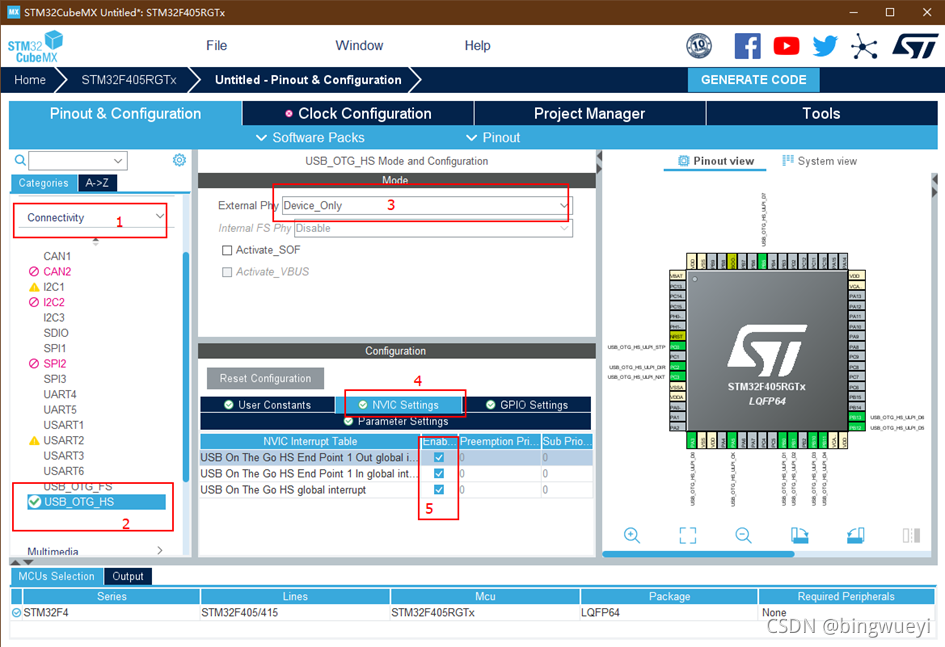Switch to the A->Z tab
The height and width of the screenshot is (647, 945).
[97, 183]
